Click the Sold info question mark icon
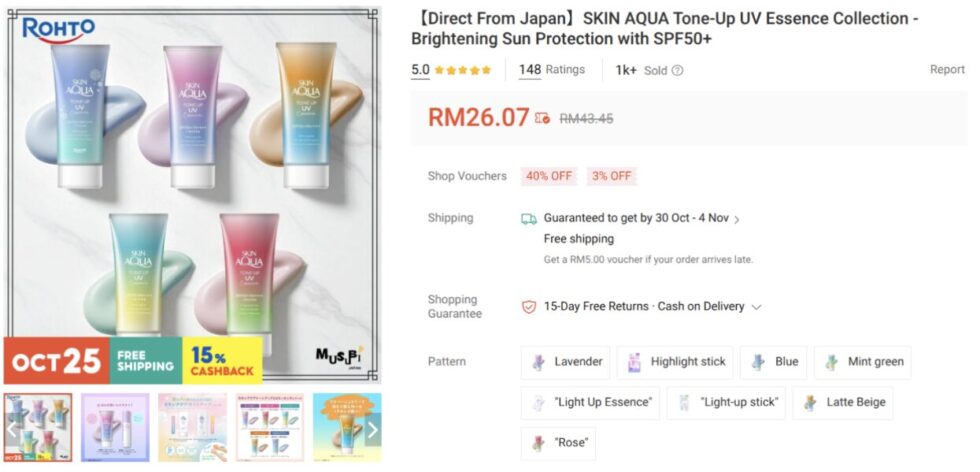The height and width of the screenshot is (472, 980). coord(677,71)
